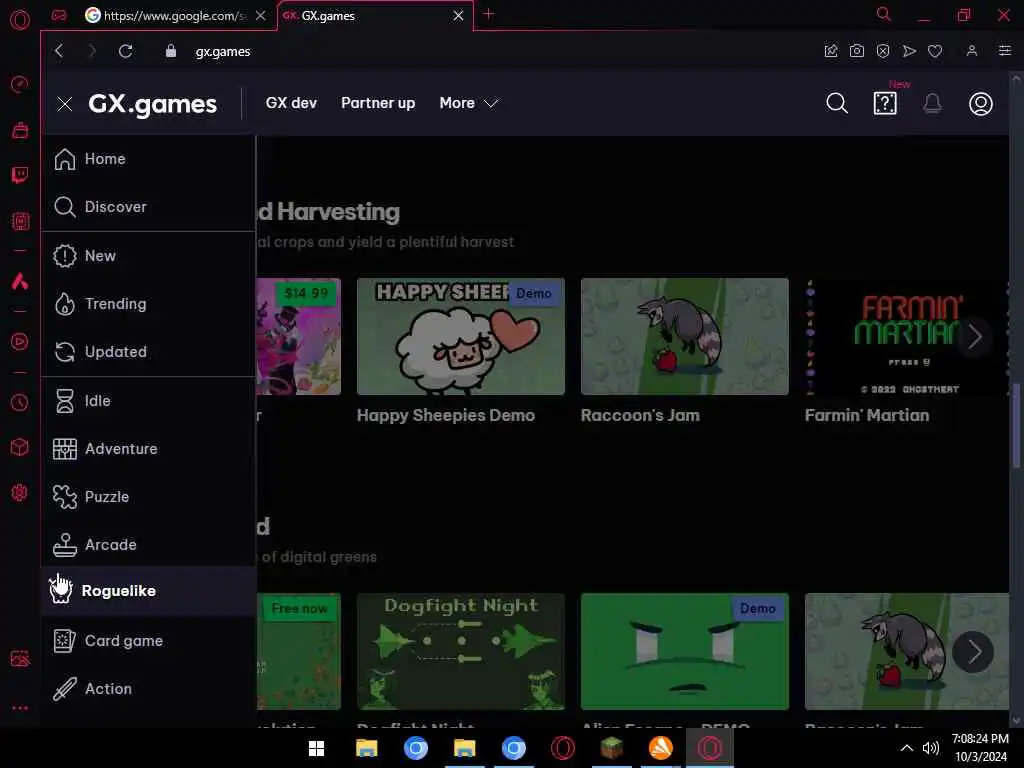Close the GX.games side menu X
Image resolution: width=1024 pixels, height=768 pixels.
tap(65, 104)
